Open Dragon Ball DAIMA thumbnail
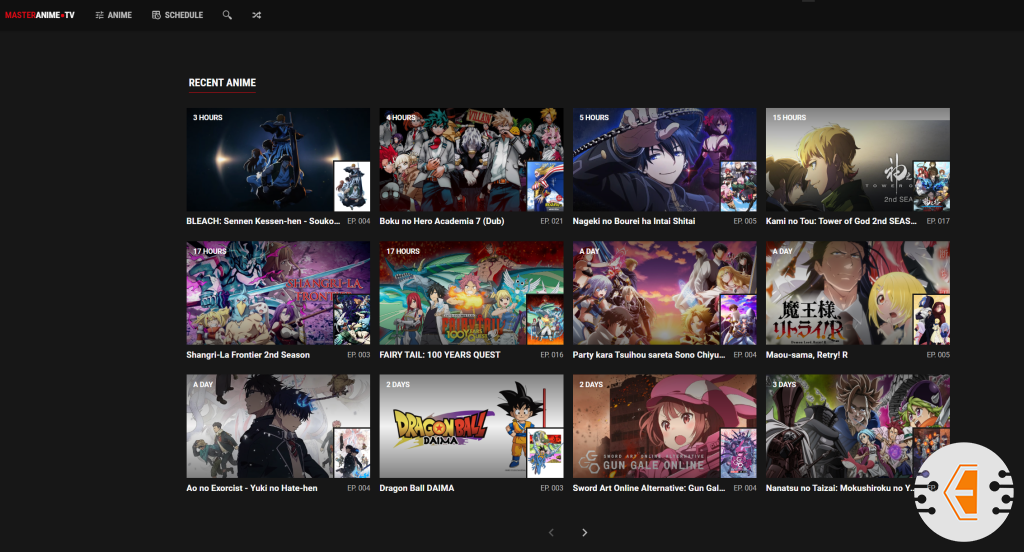The image size is (1024, 552). (471, 427)
